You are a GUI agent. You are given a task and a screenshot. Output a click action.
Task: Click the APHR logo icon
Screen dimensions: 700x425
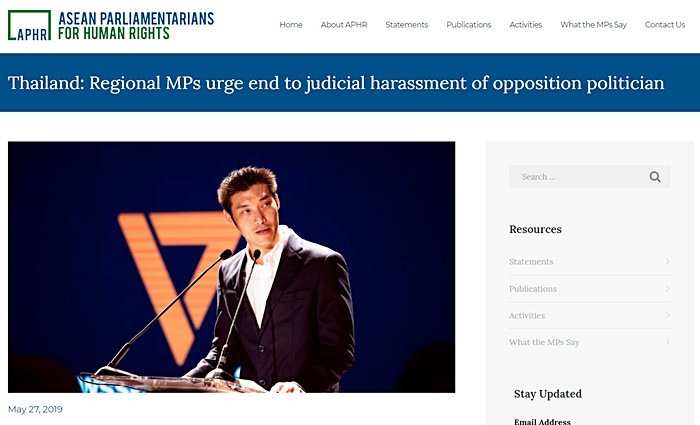(29, 25)
